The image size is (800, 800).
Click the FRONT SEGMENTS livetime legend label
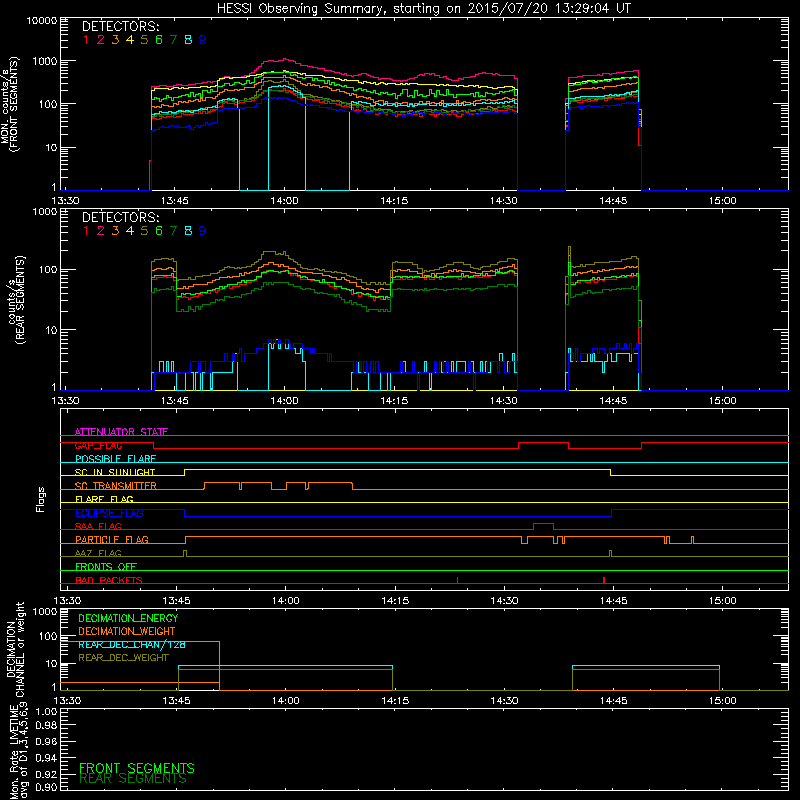137,768
